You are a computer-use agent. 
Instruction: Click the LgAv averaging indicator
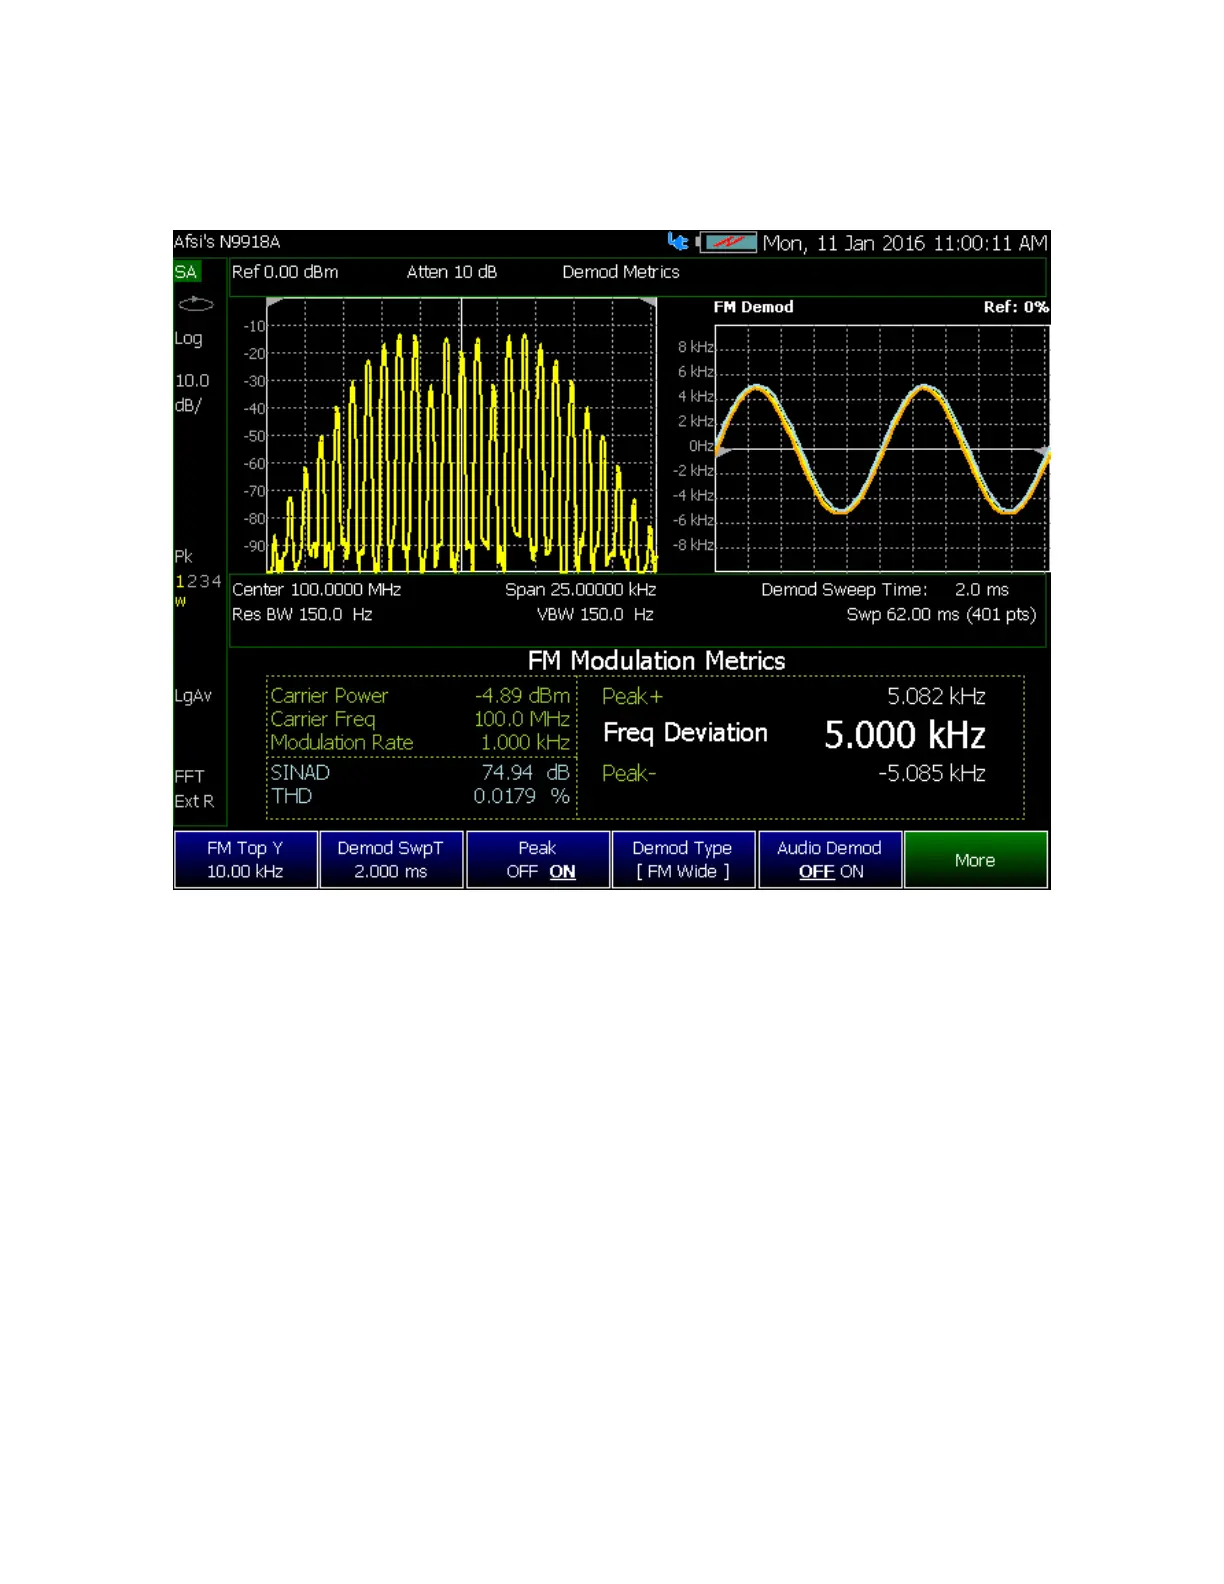(x=193, y=696)
